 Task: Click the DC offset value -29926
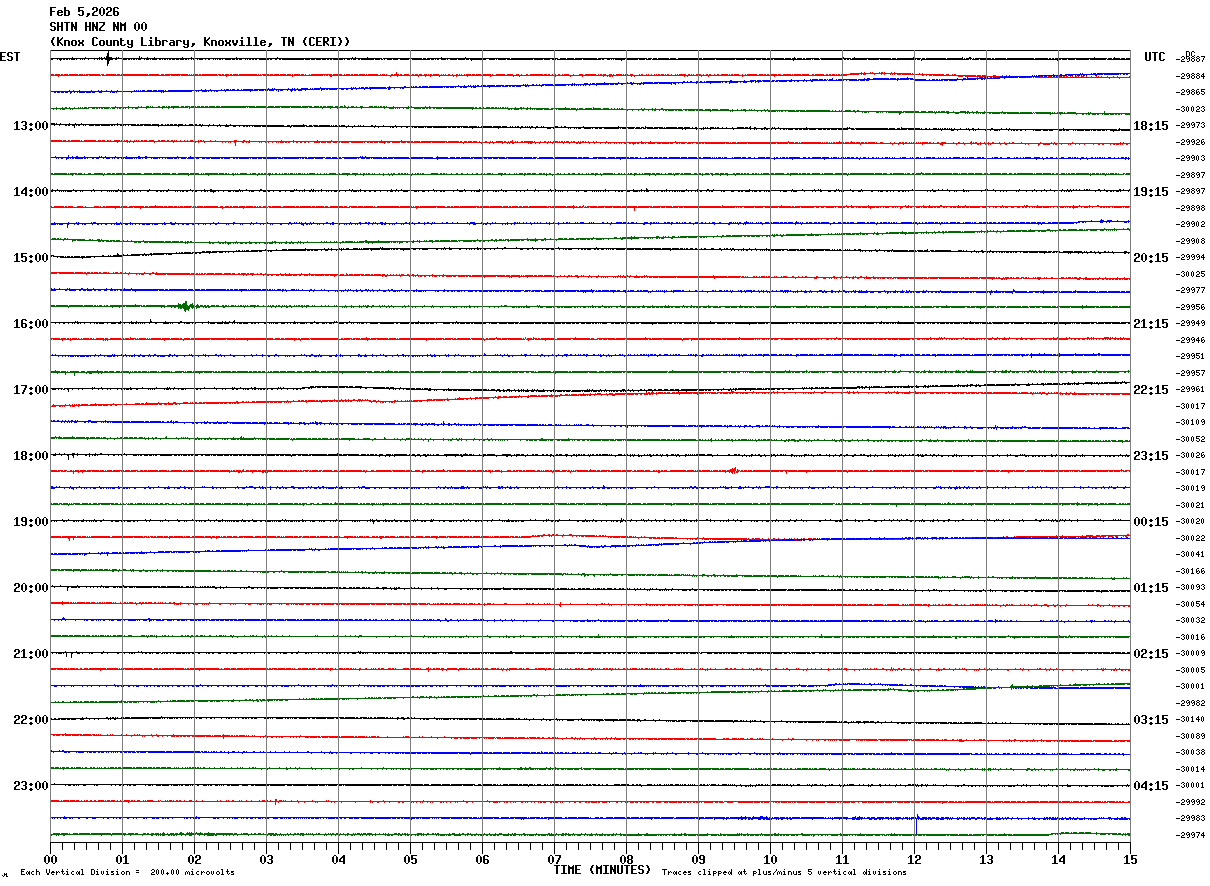coord(1191,142)
